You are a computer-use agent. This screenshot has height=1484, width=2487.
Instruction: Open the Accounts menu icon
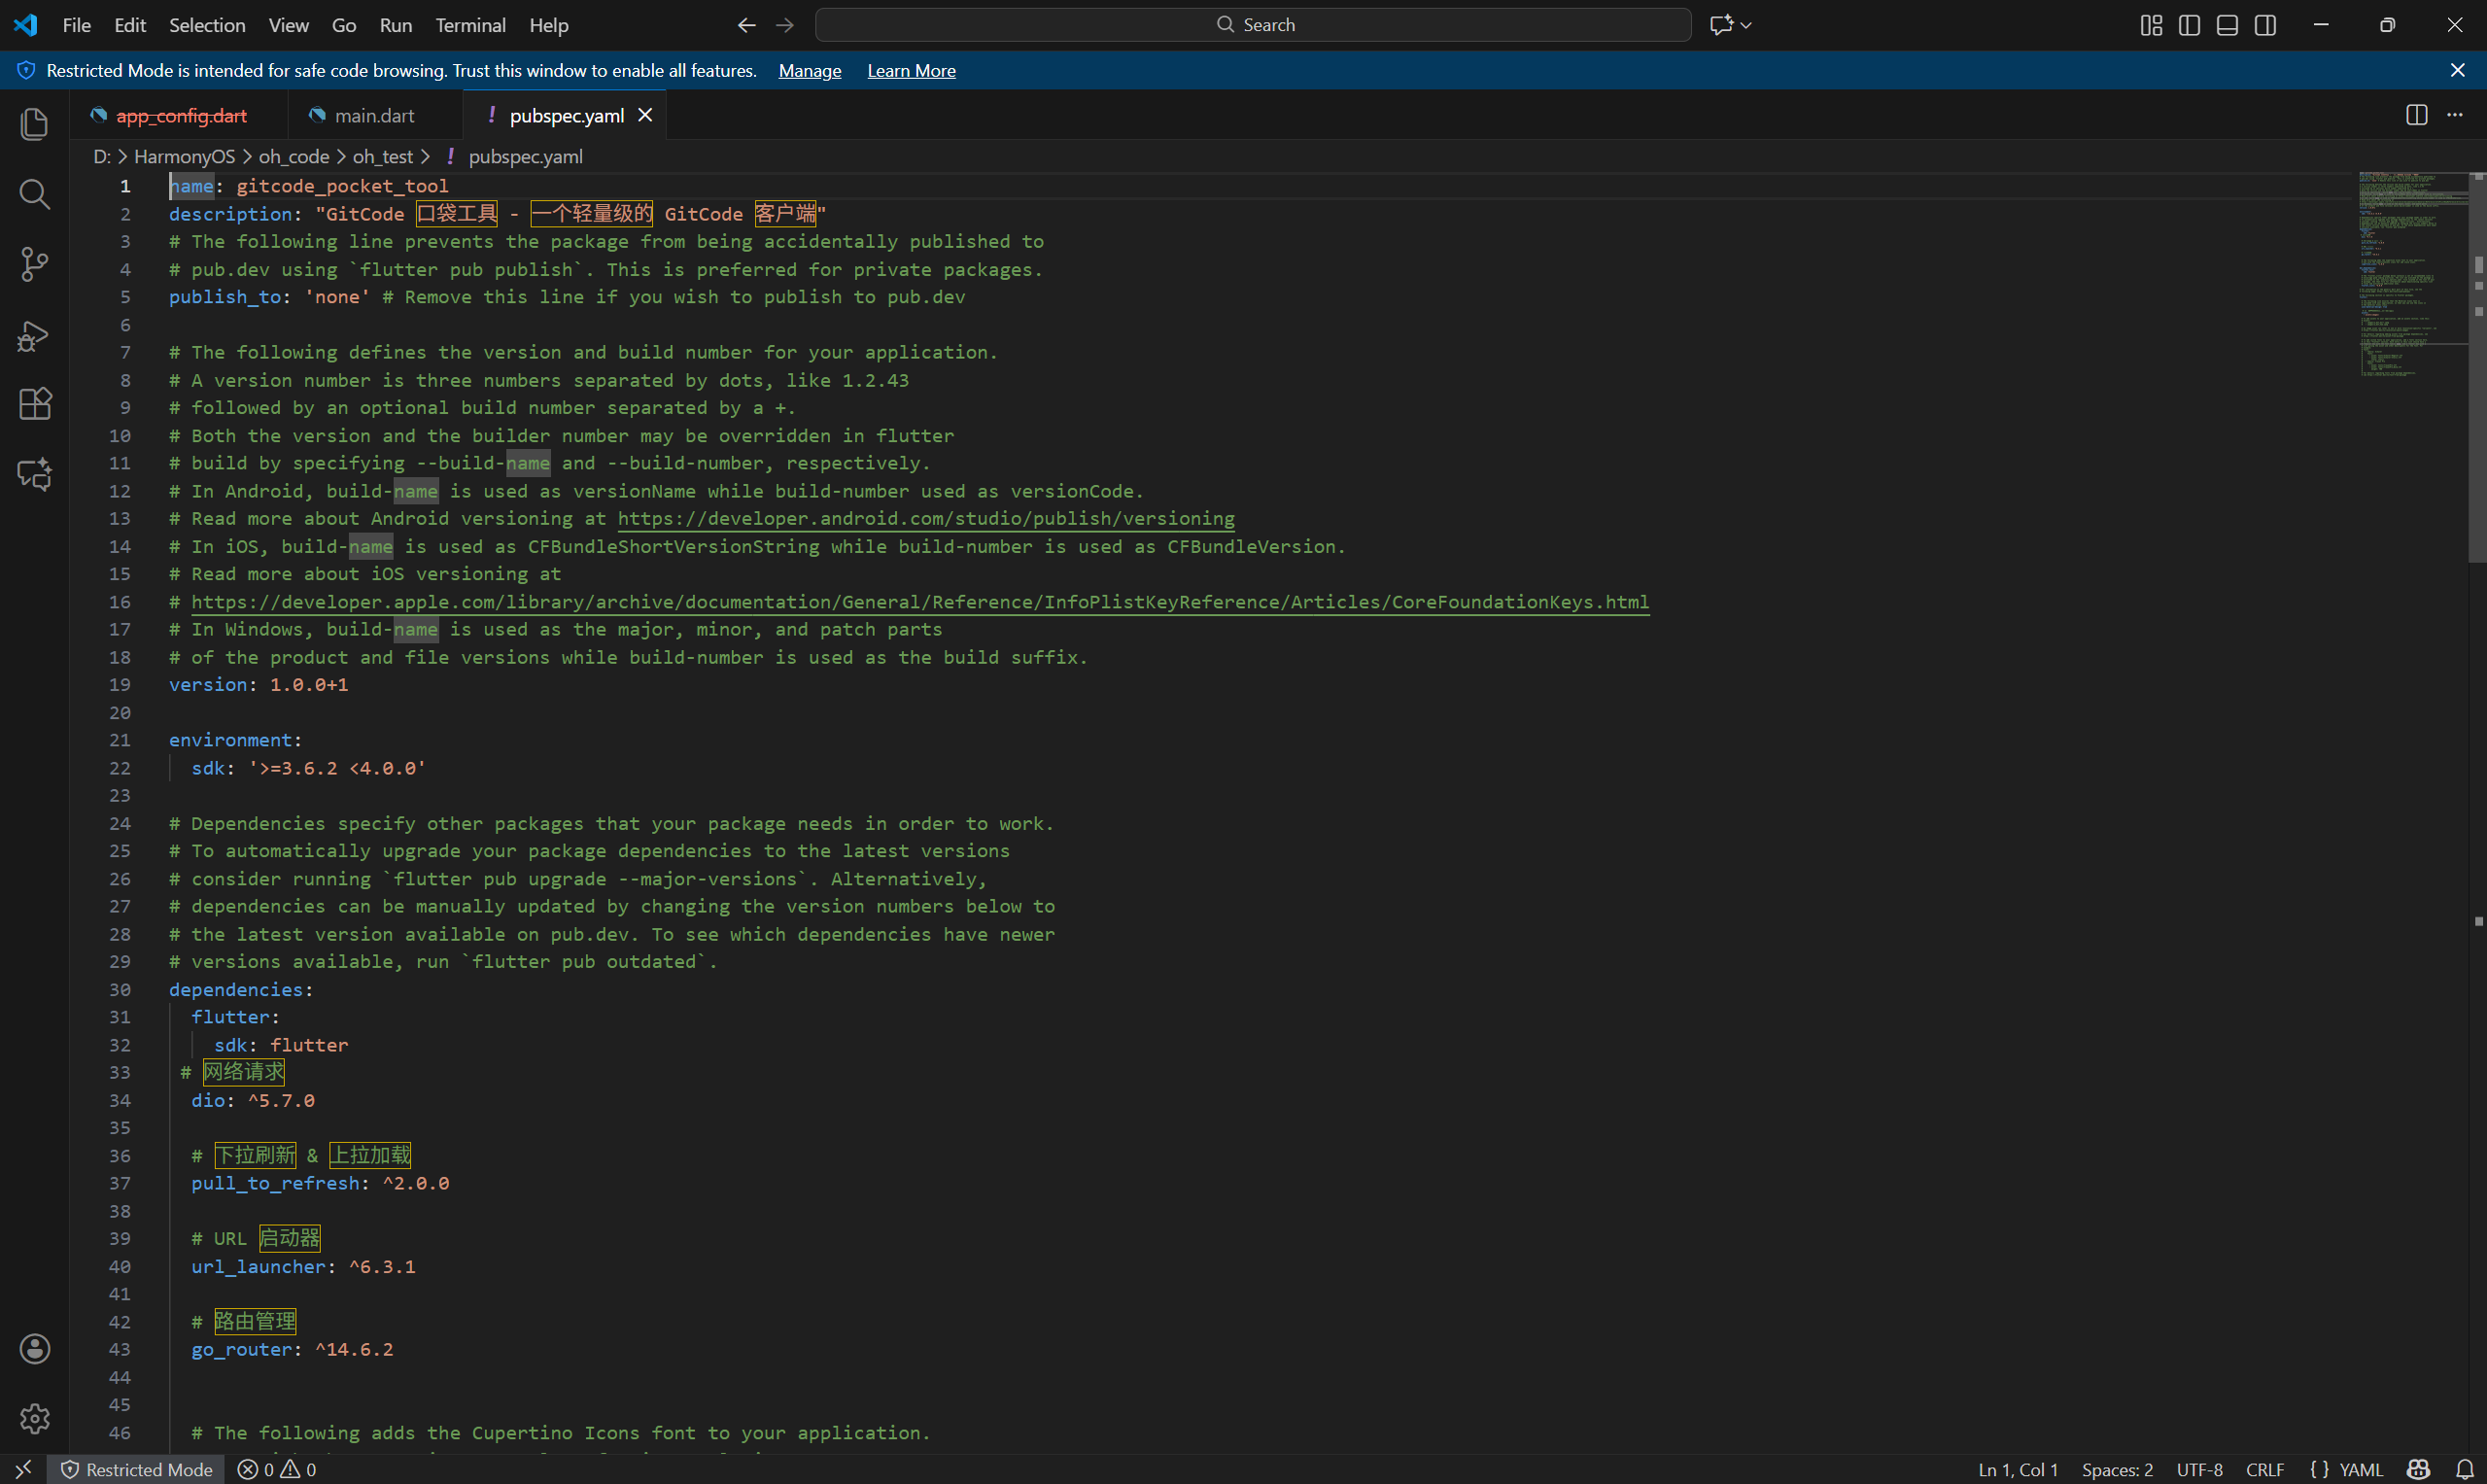(34, 1348)
